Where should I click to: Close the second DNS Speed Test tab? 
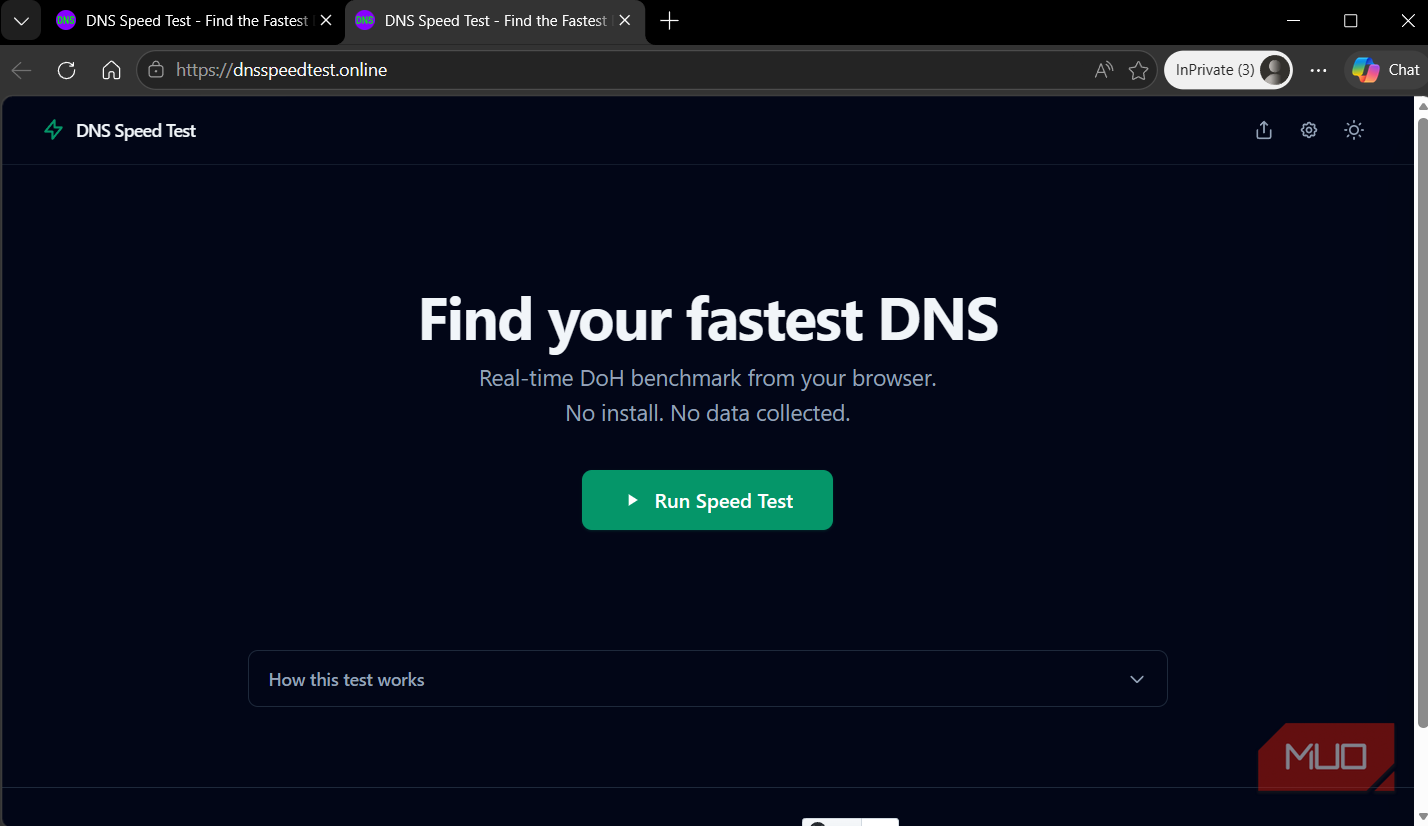tap(625, 20)
